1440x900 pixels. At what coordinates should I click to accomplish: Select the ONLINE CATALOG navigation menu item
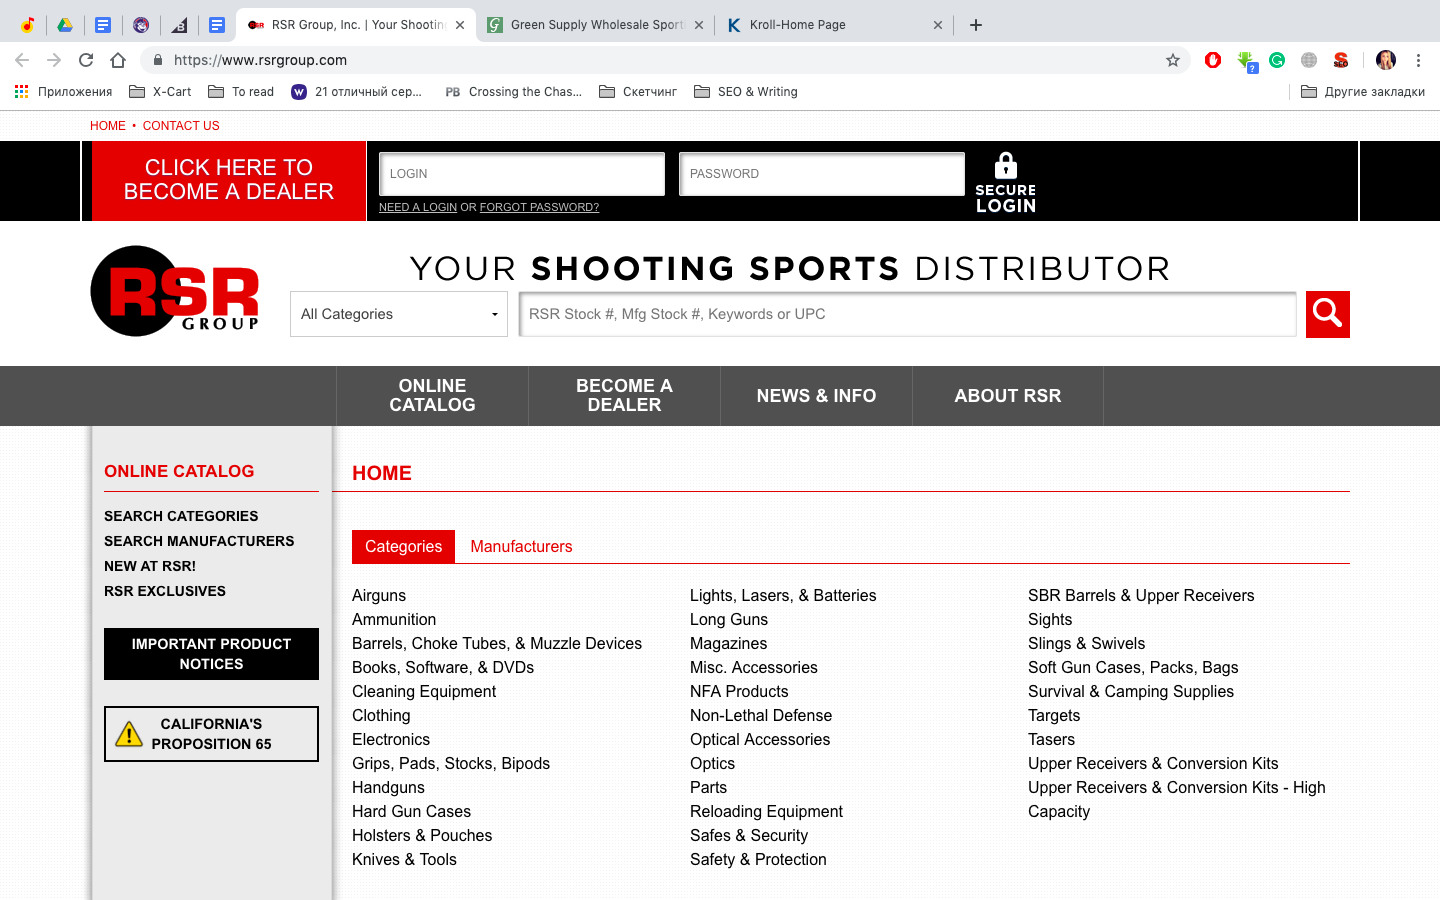pyautogui.click(x=432, y=396)
